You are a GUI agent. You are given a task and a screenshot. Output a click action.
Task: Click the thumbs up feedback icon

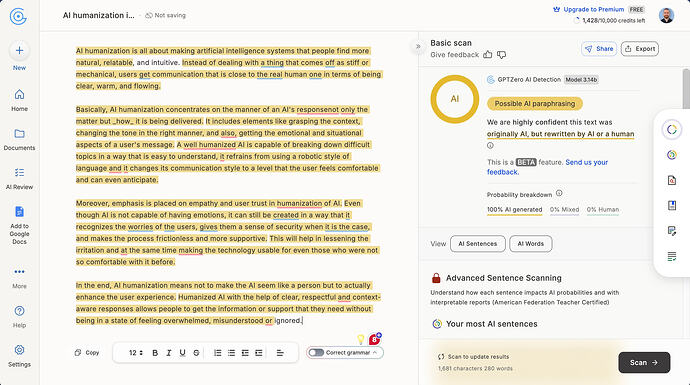coord(488,55)
